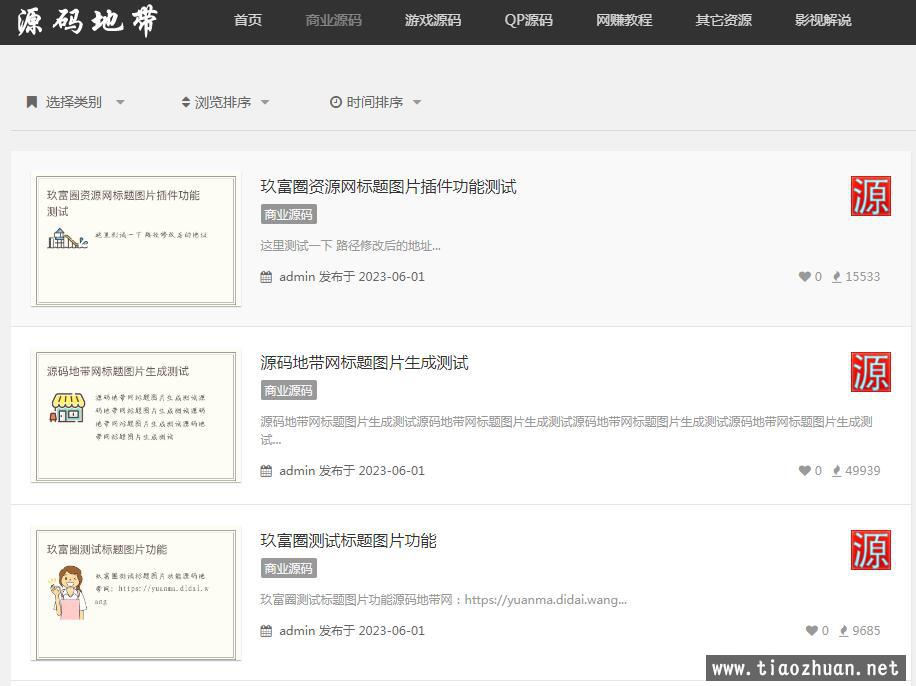The image size is (916, 686).
Task: Click the views icon next to 9685
Action: (x=844, y=630)
